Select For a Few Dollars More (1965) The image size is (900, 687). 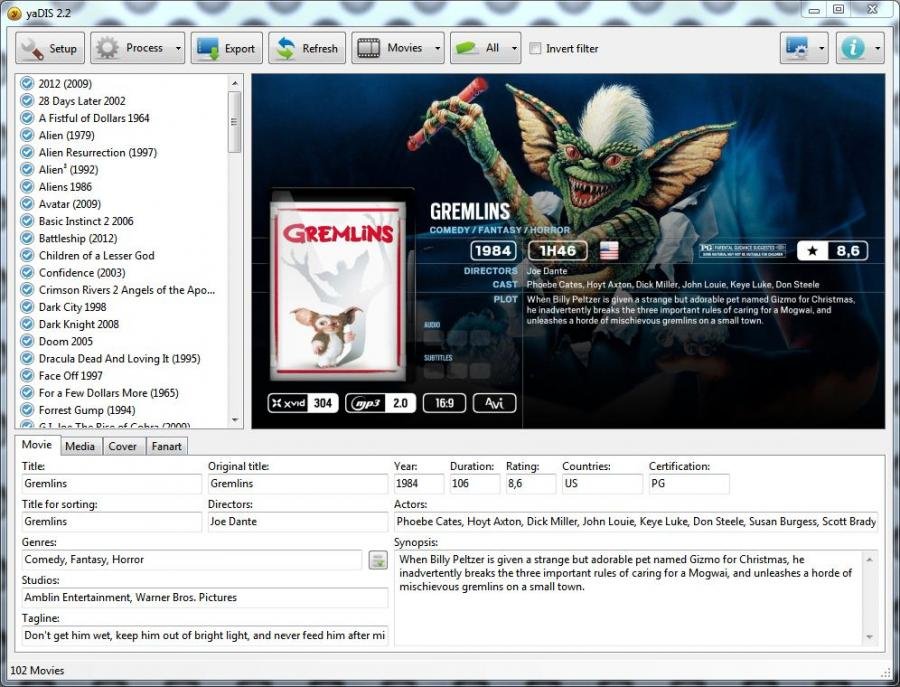[108, 393]
